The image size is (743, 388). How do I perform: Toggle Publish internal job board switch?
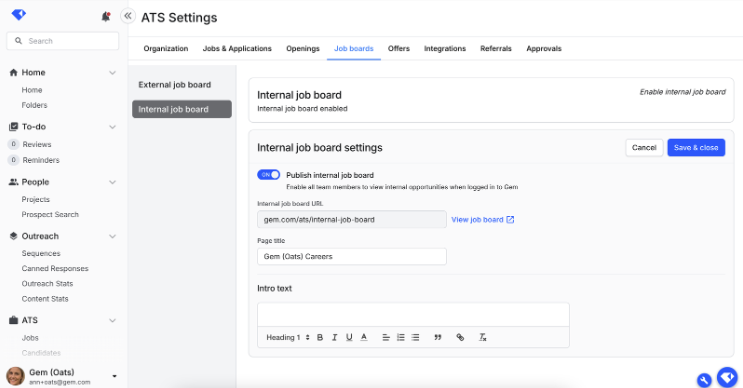pyautogui.click(x=269, y=175)
